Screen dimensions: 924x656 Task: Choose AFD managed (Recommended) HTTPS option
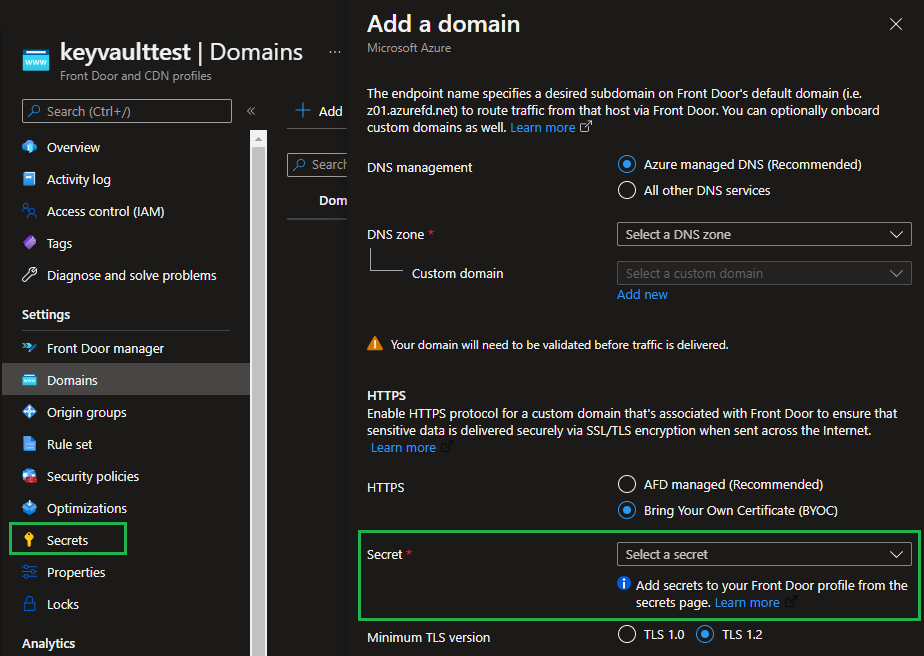click(x=626, y=484)
